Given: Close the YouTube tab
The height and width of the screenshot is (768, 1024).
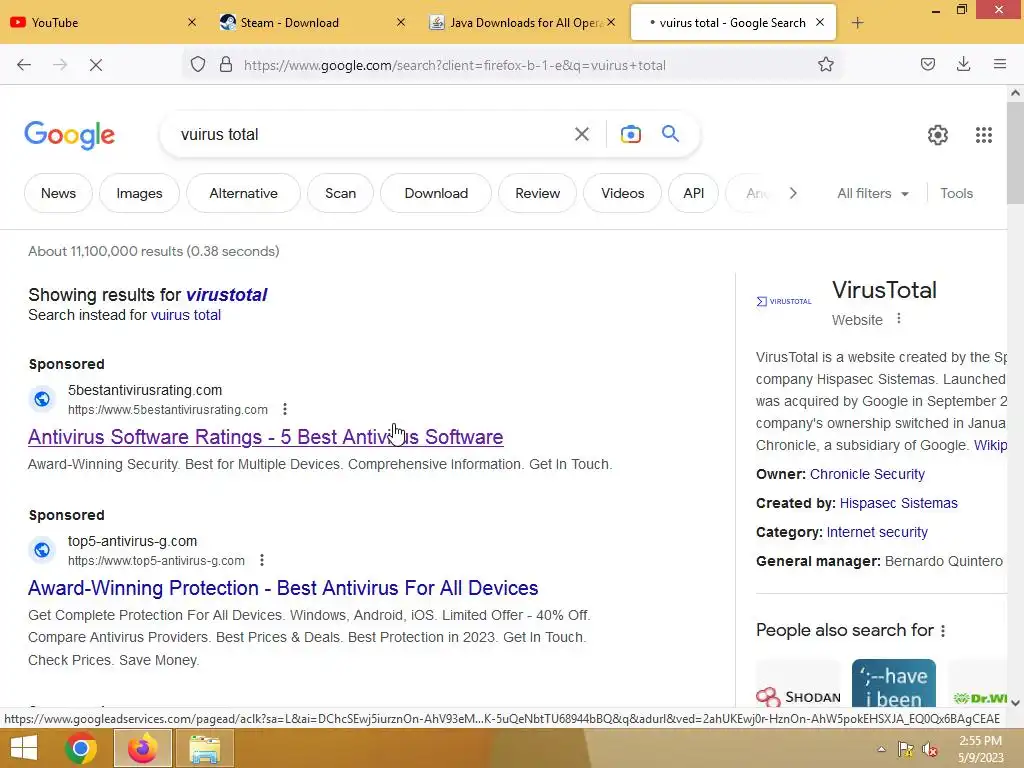Looking at the screenshot, I should coord(192,22).
